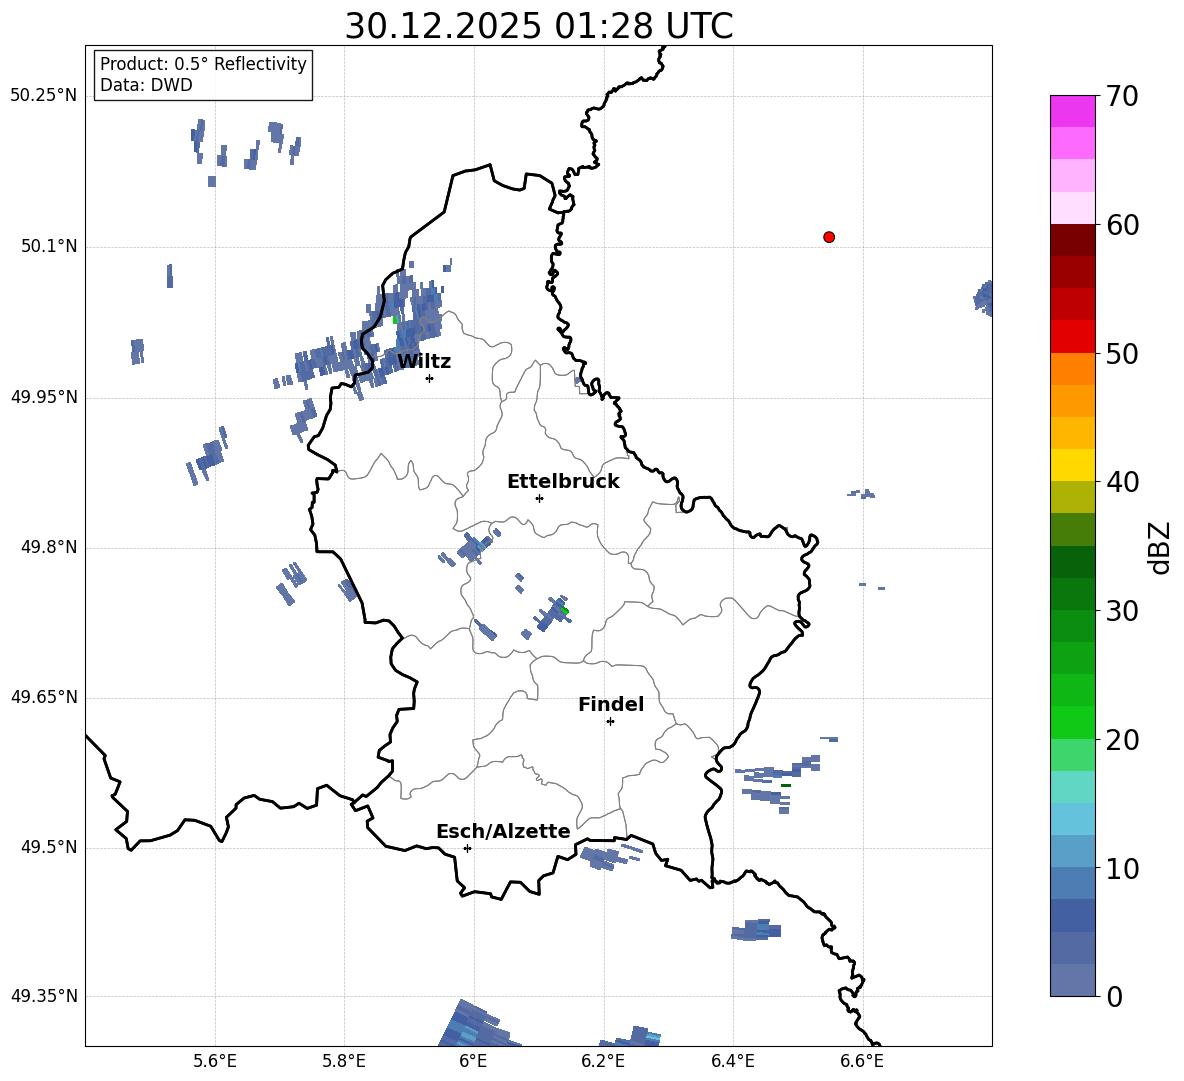1184x1081 pixels.
Task: Click the 50 tick on the colorbar
Action: 1123,353
